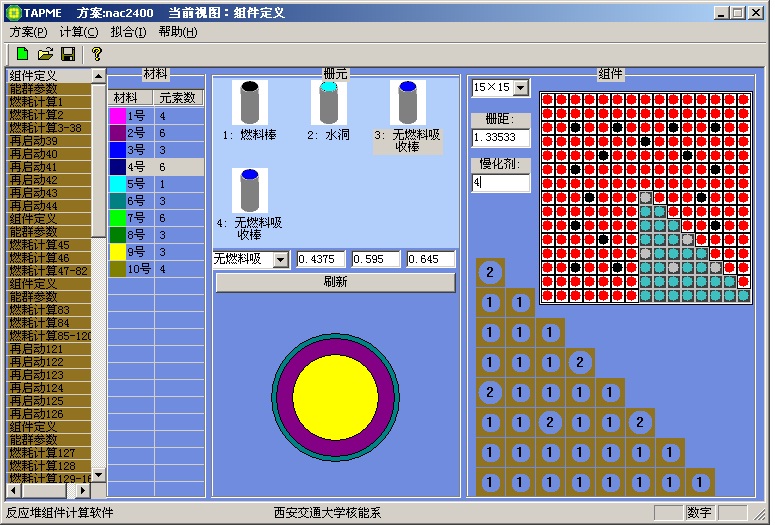Click the 栅距 pitch input field
This screenshot has width=775, height=525.
click(500, 137)
